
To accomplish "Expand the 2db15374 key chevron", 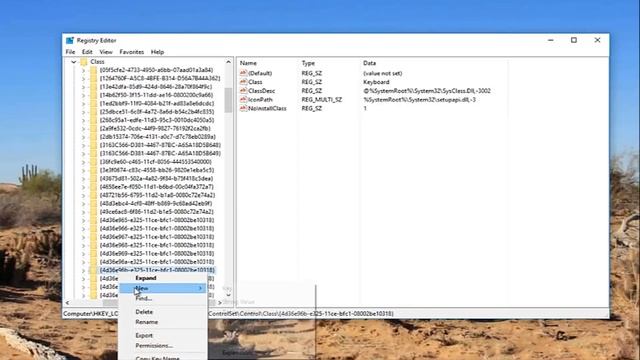I will (x=83, y=137).
